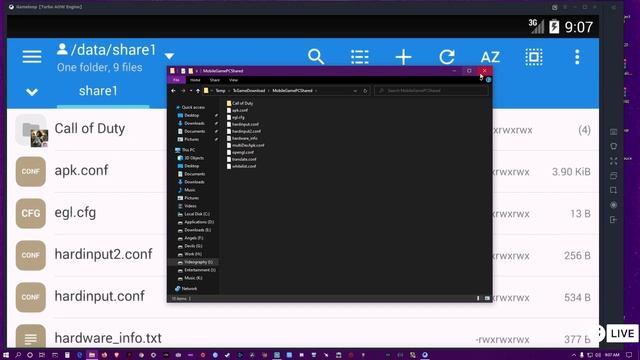
Task: Go back in Explorer navigation
Action: [x=173, y=91]
